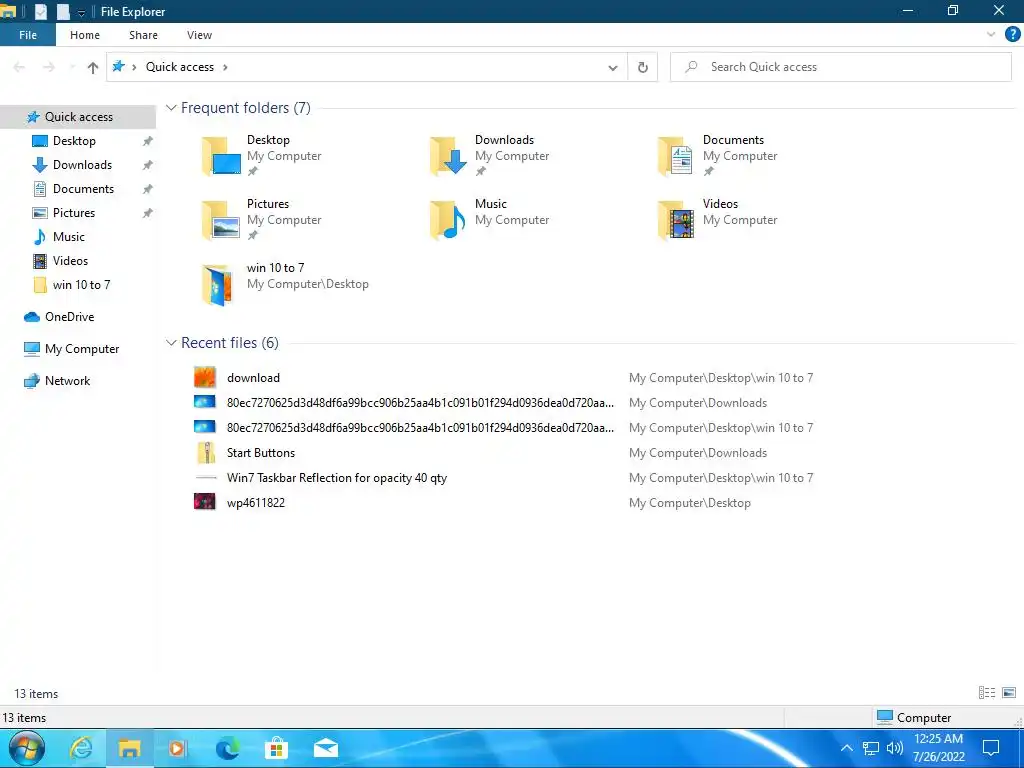Screen dimensions: 1024x768
Task: Open Microsoft Edge from the taskbar
Action: tap(227, 748)
